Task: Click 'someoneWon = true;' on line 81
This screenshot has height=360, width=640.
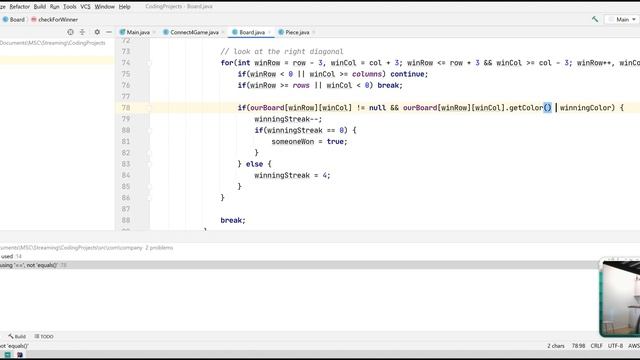Action: (x=309, y=142)
